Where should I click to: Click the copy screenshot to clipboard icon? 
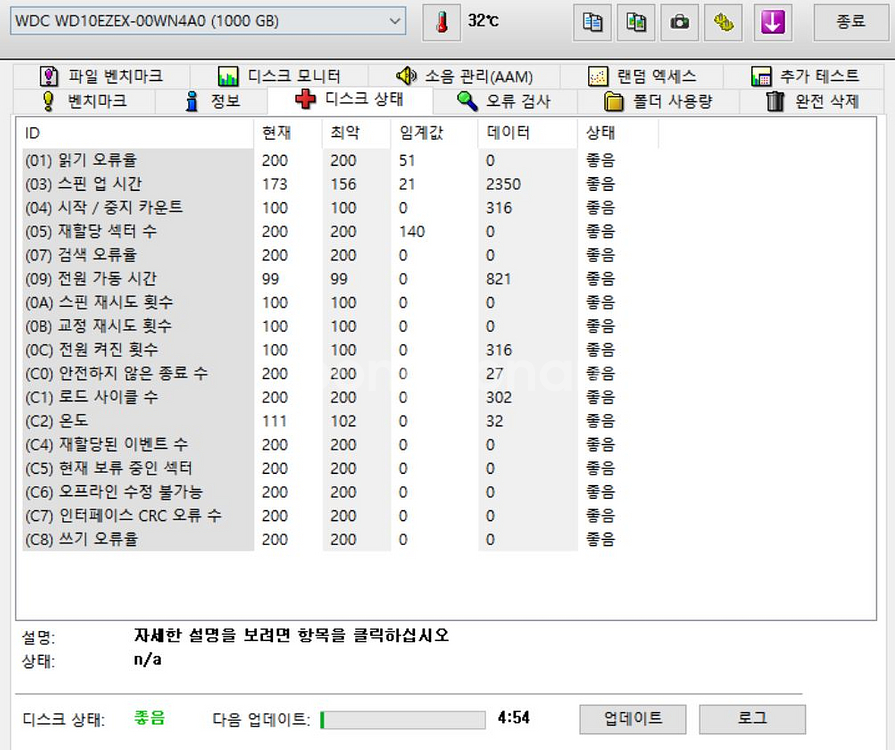(636, 22)
